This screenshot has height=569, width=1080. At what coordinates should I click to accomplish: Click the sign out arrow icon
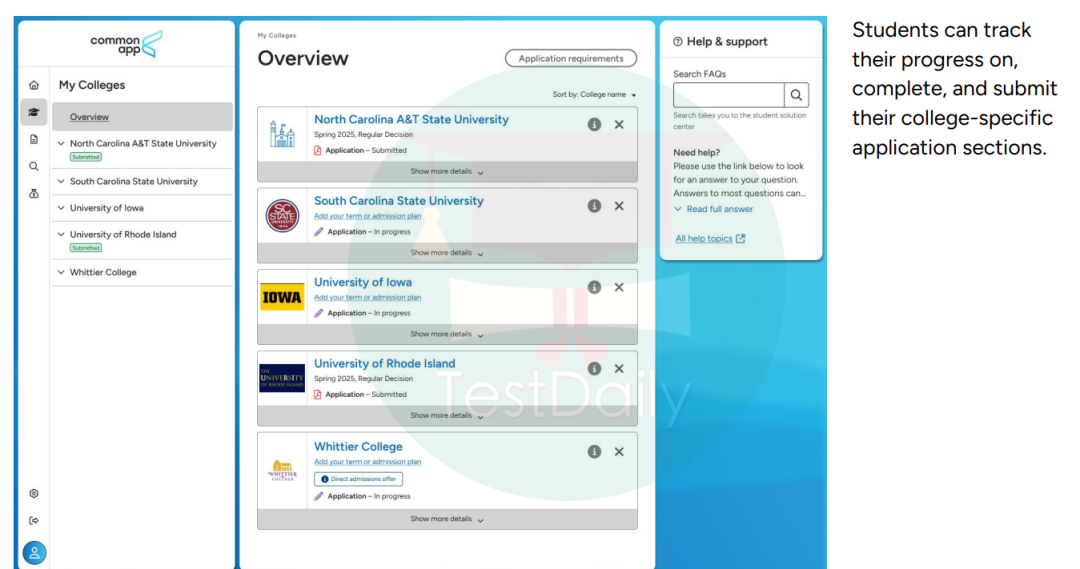(x=34, y=521)
